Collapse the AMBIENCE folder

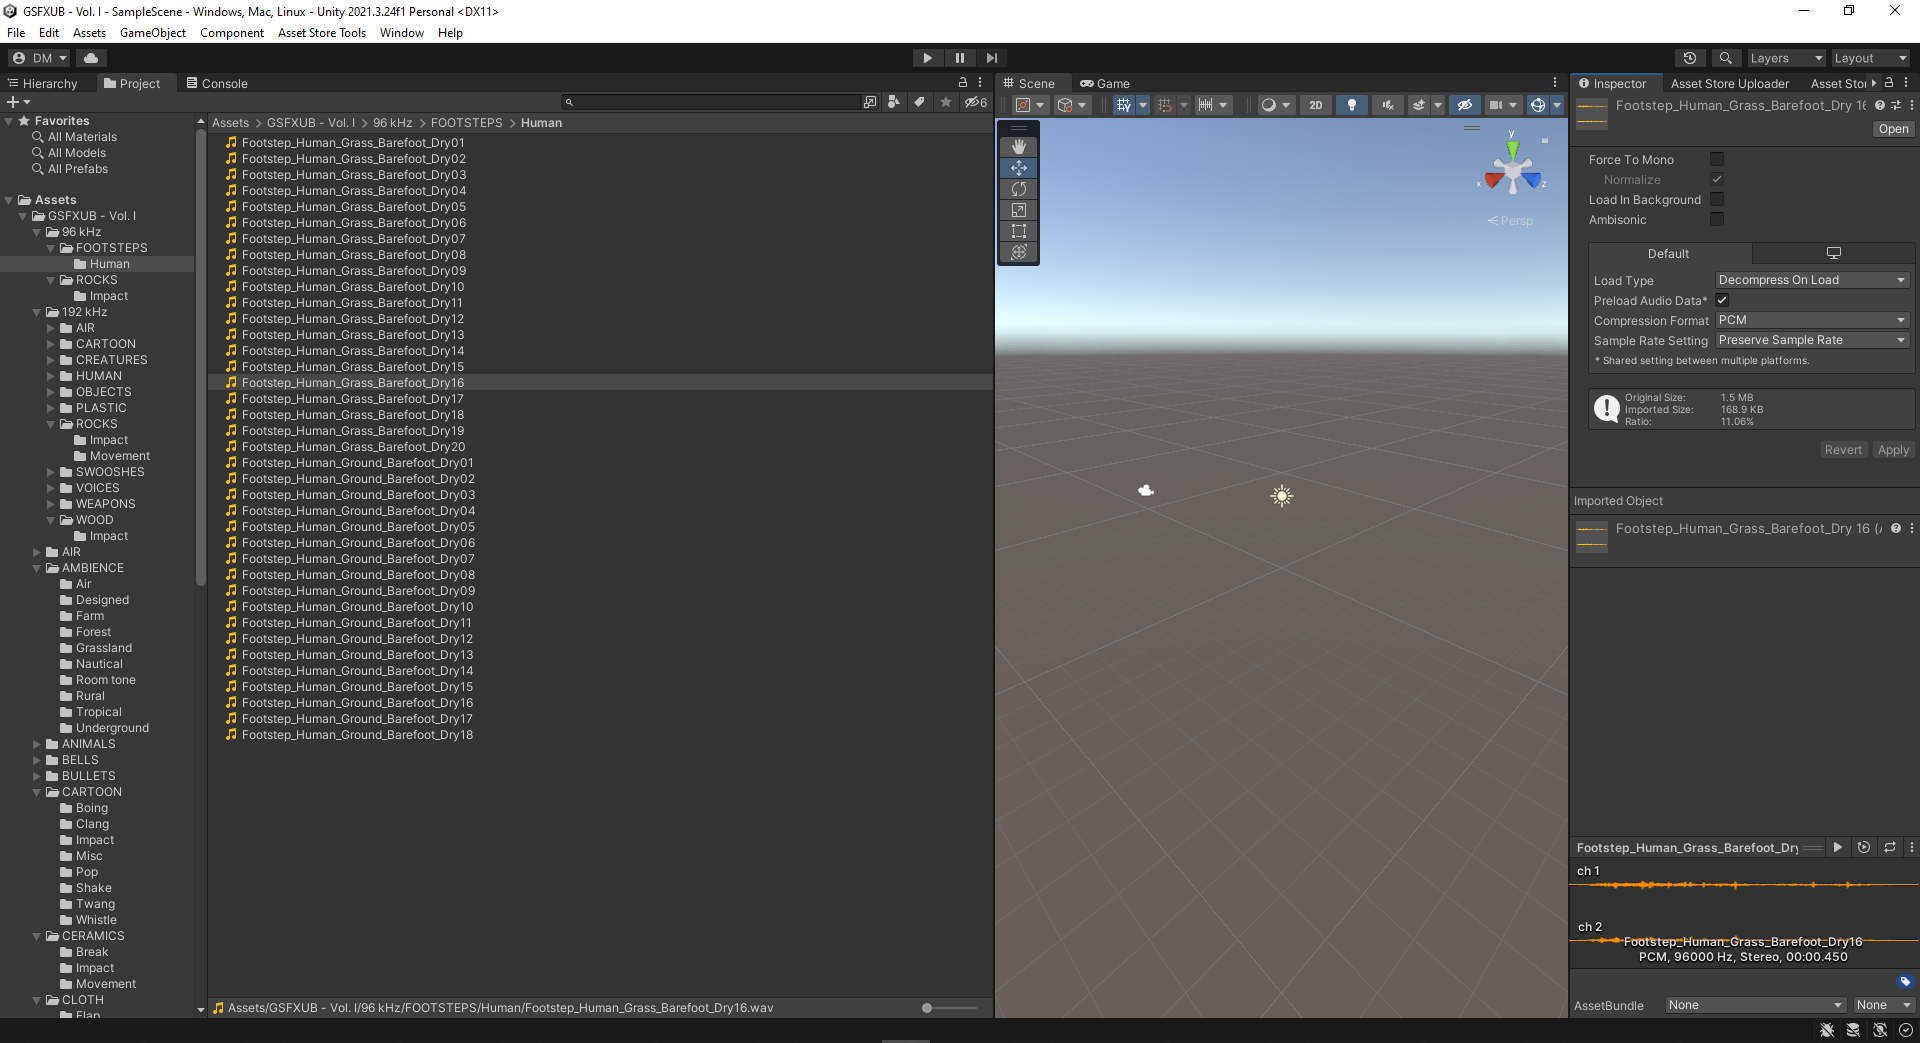tap(37, 568)
